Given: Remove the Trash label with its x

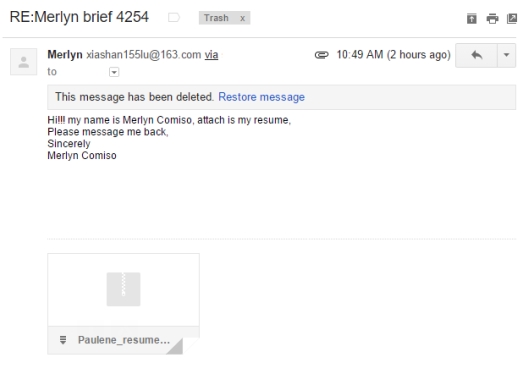Looking at the screenshot, I should tap(242, 18).
